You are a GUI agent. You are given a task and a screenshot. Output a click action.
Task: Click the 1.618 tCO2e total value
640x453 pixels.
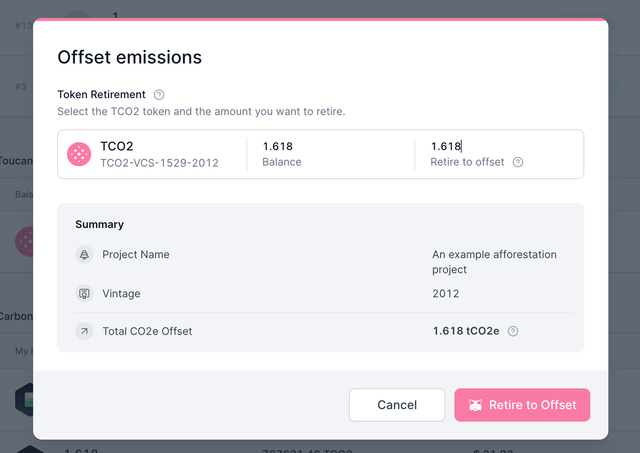[x=465, y=331]
